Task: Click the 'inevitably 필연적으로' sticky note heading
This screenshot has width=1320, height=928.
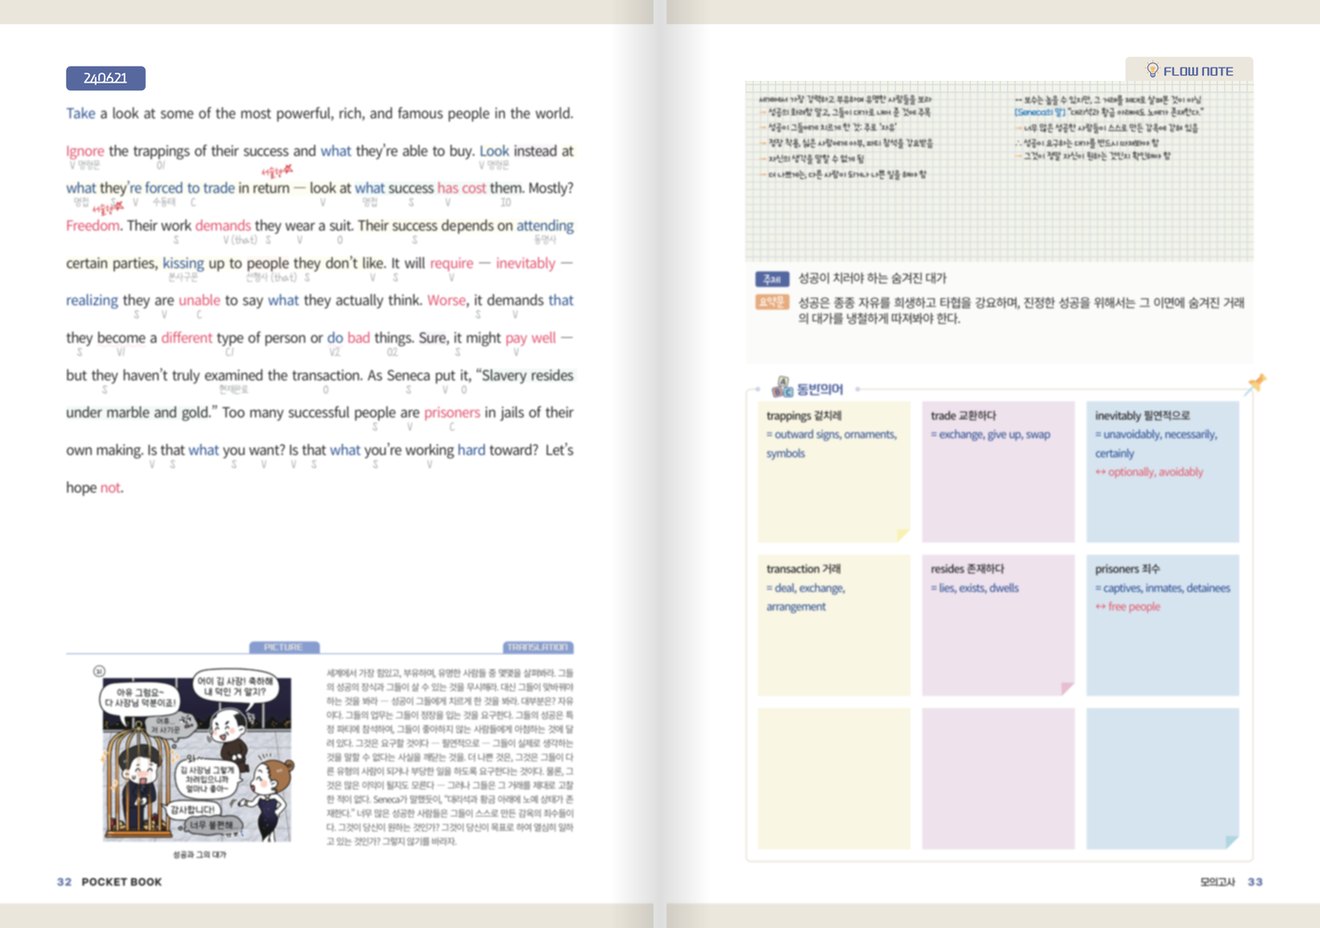Action: [x=1142, y=416]
